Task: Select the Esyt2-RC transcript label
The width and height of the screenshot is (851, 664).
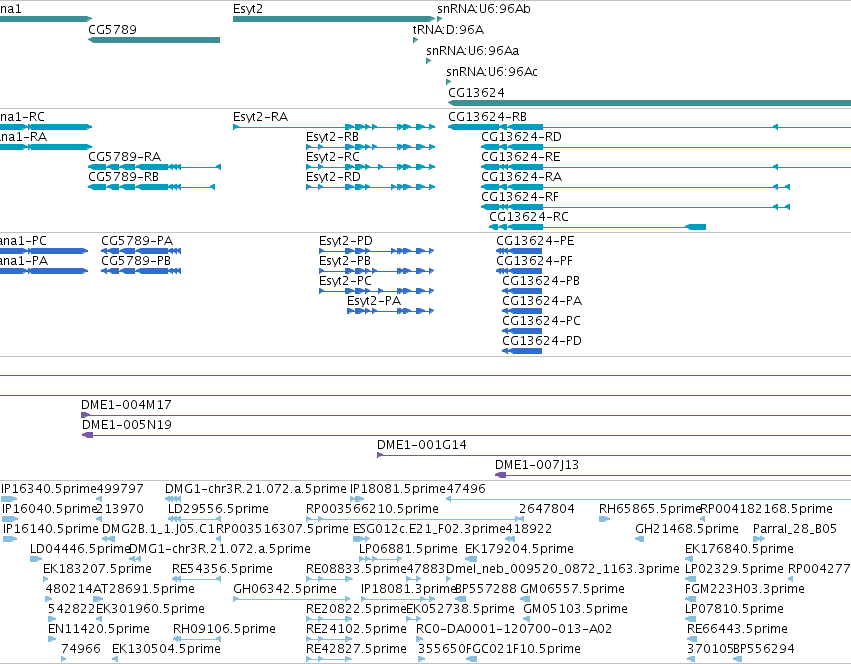Action: pos(333,157)
